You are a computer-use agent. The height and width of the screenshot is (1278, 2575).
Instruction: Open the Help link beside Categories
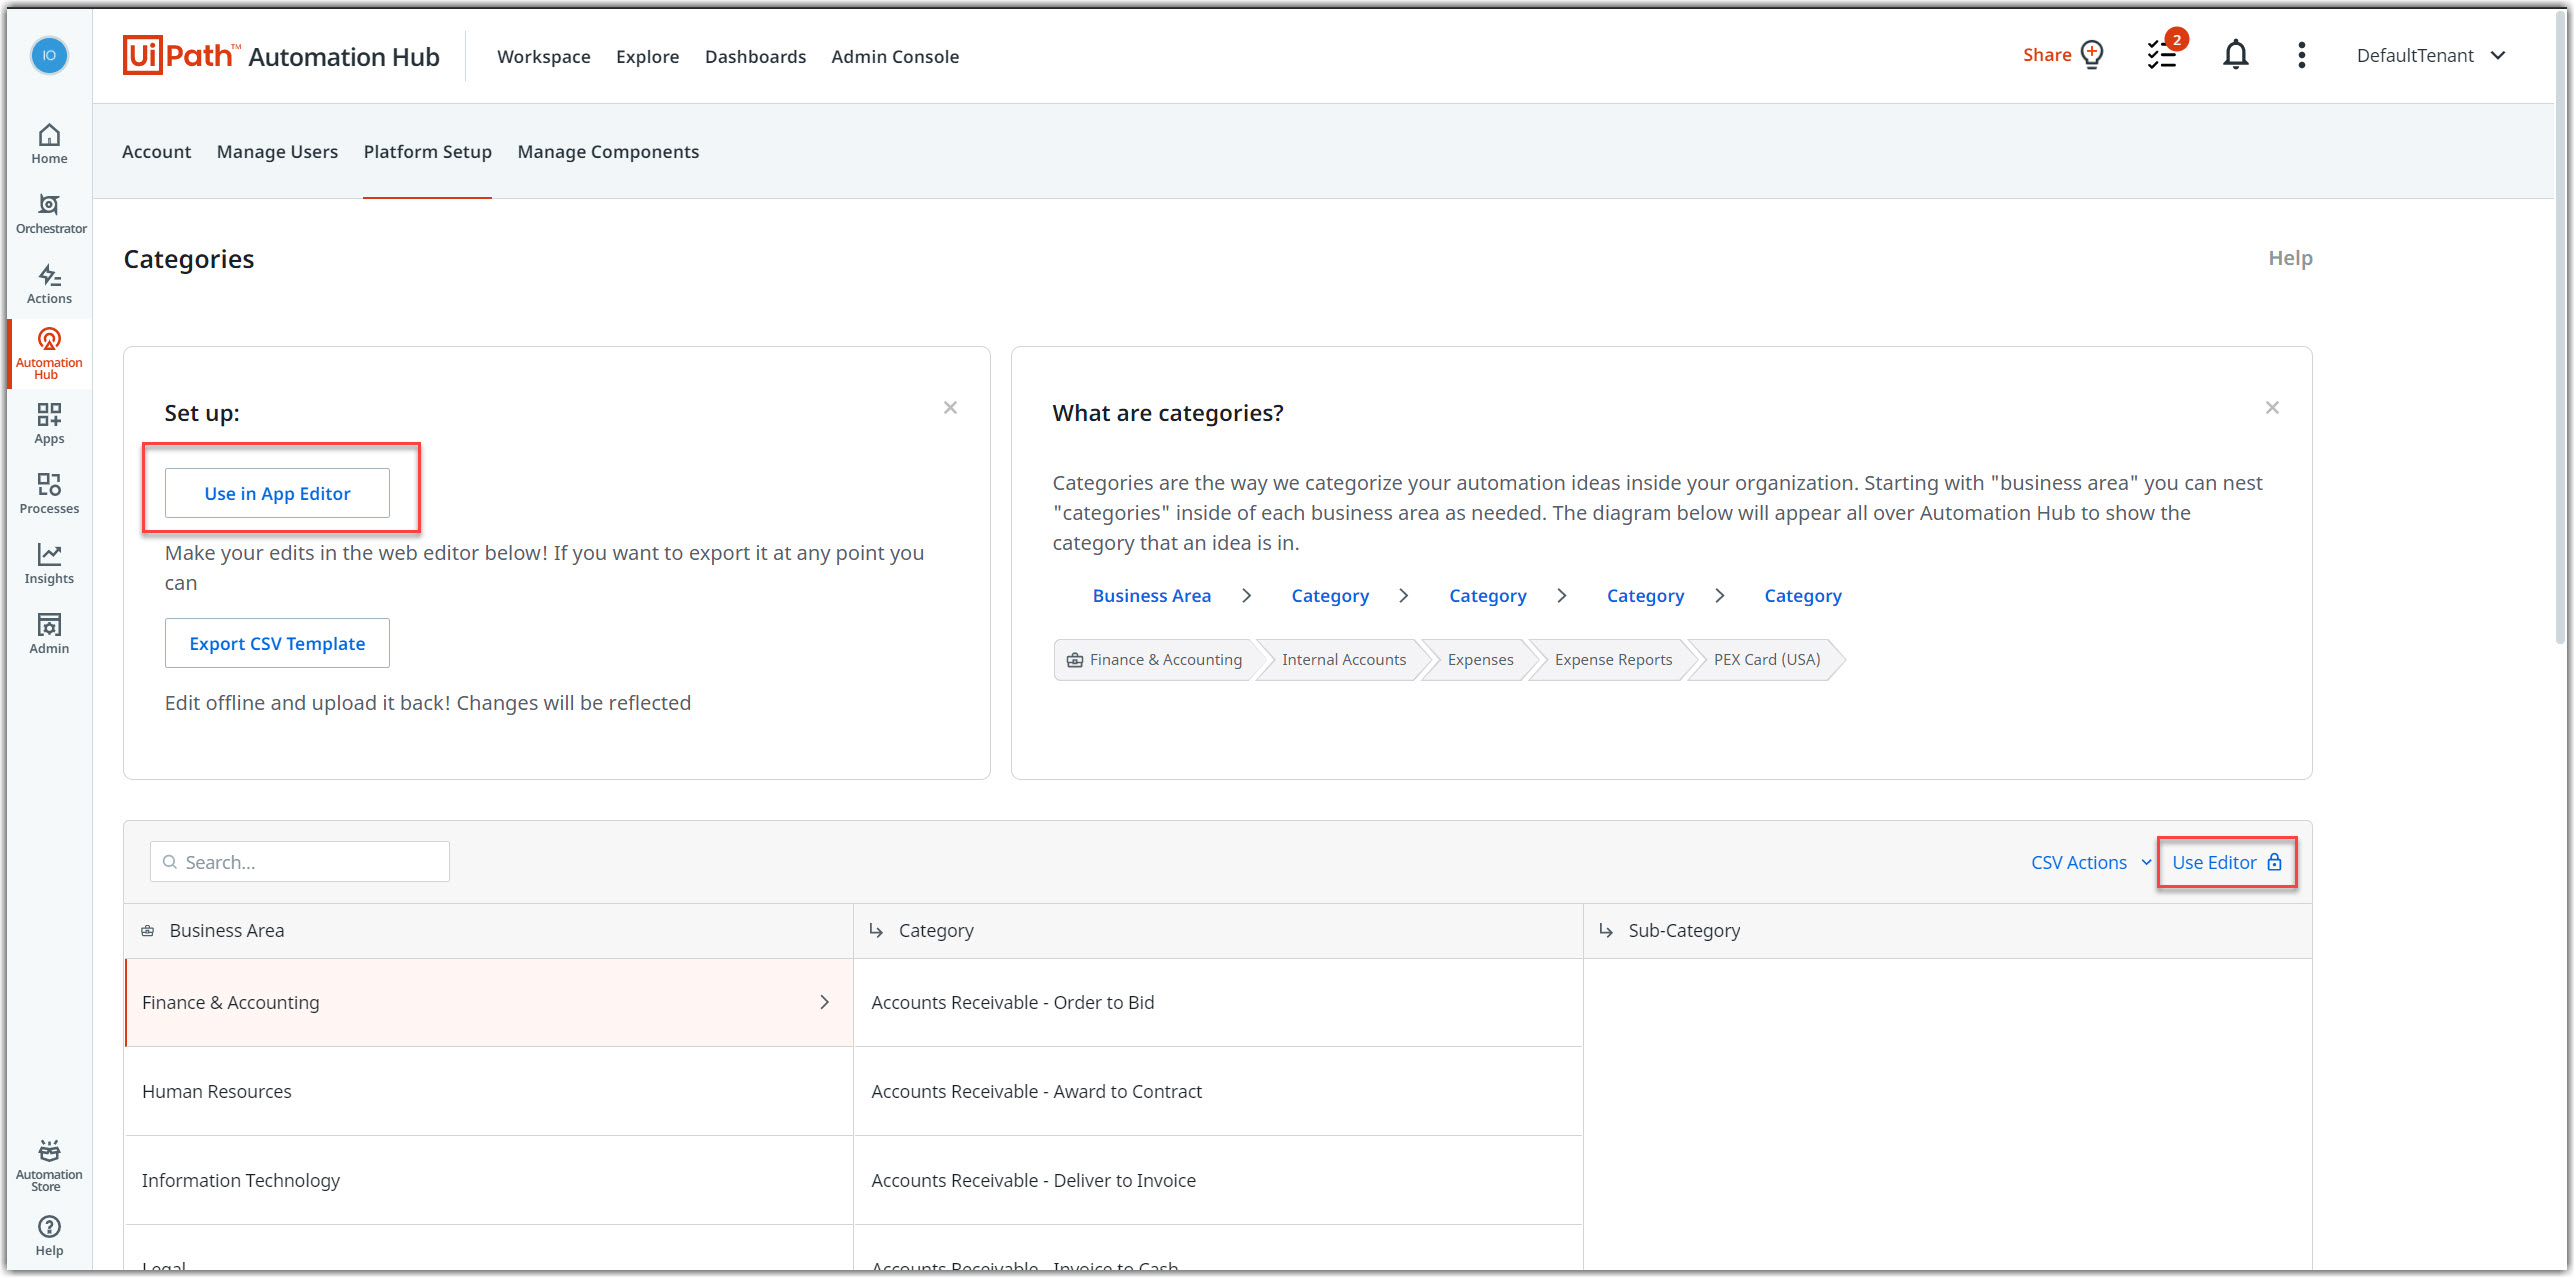click(x=2290, y=258)
